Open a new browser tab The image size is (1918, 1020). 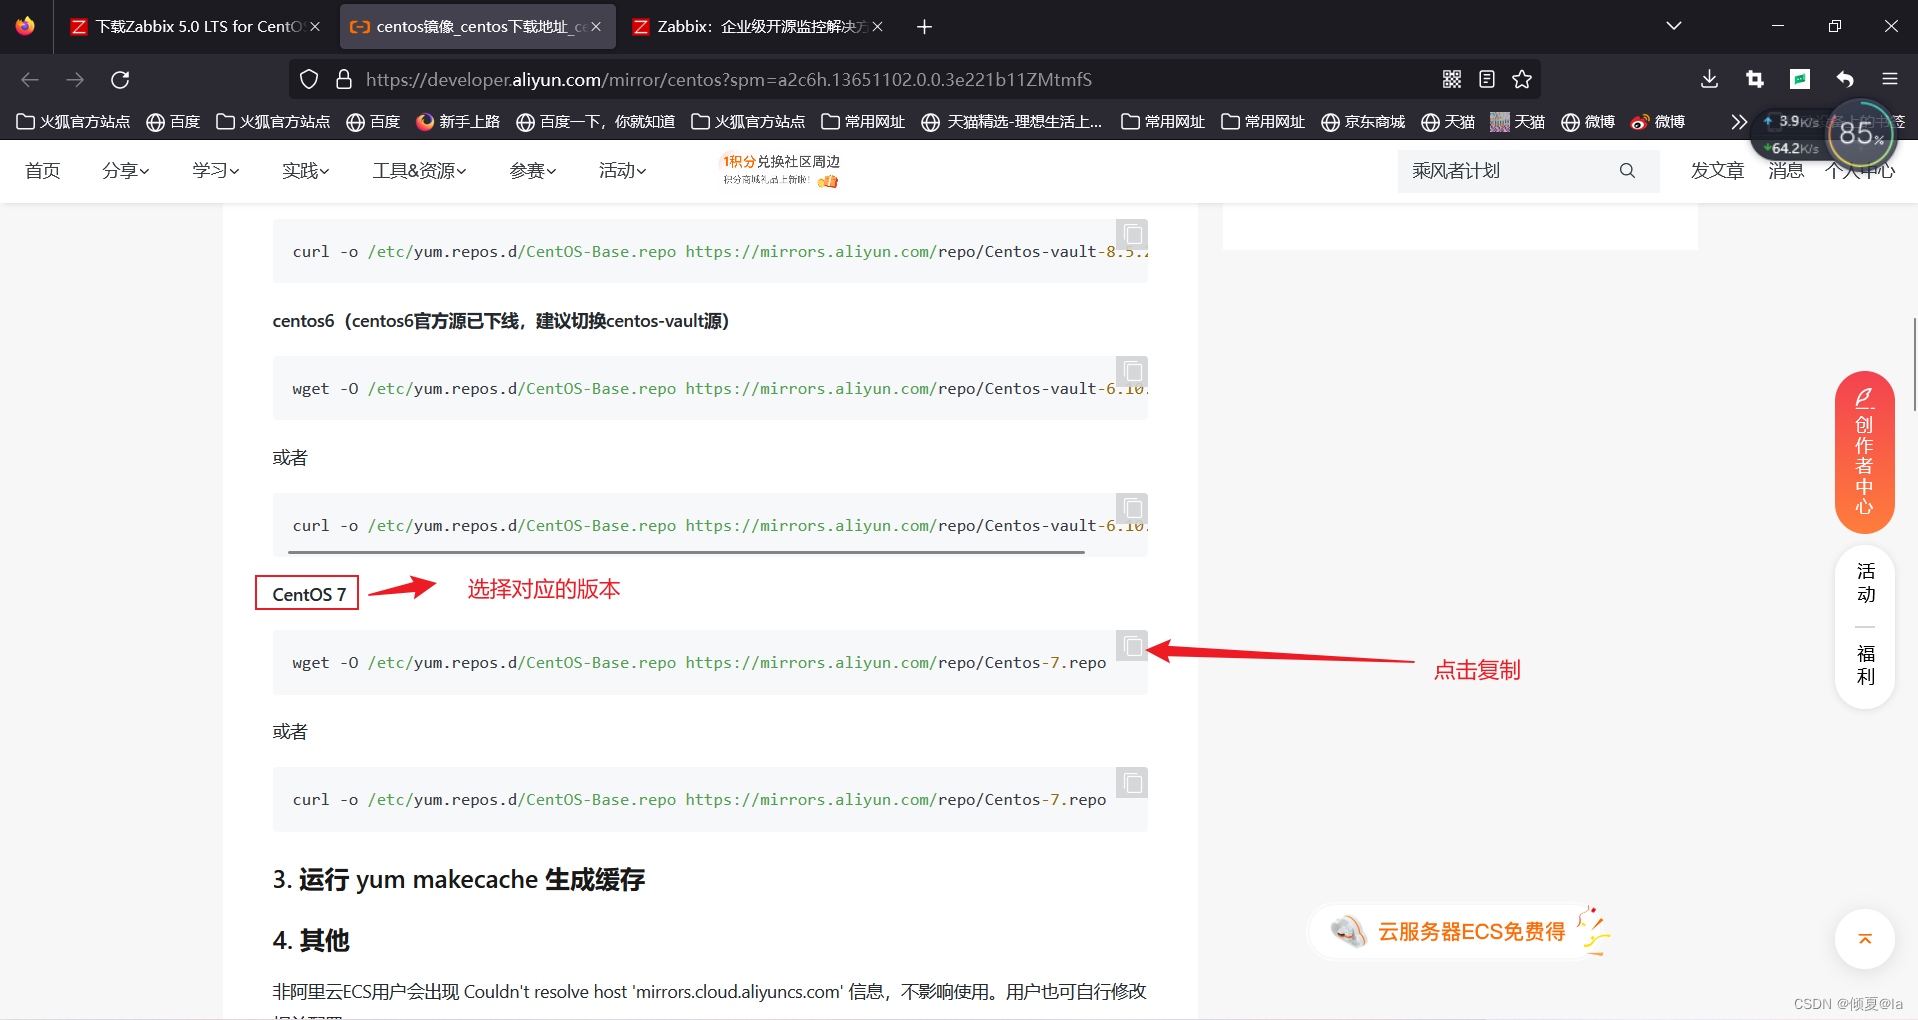(924, 27)
